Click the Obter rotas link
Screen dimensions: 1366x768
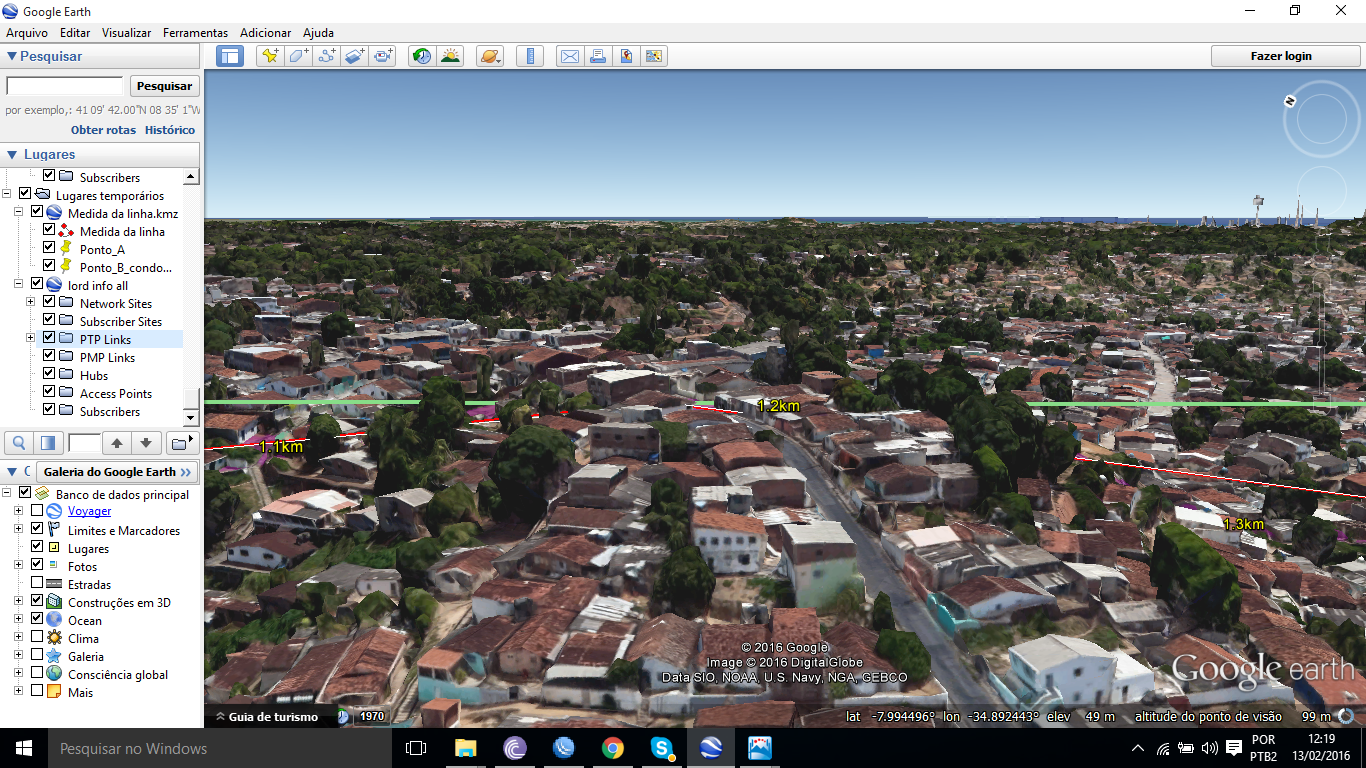coord(103,130)
